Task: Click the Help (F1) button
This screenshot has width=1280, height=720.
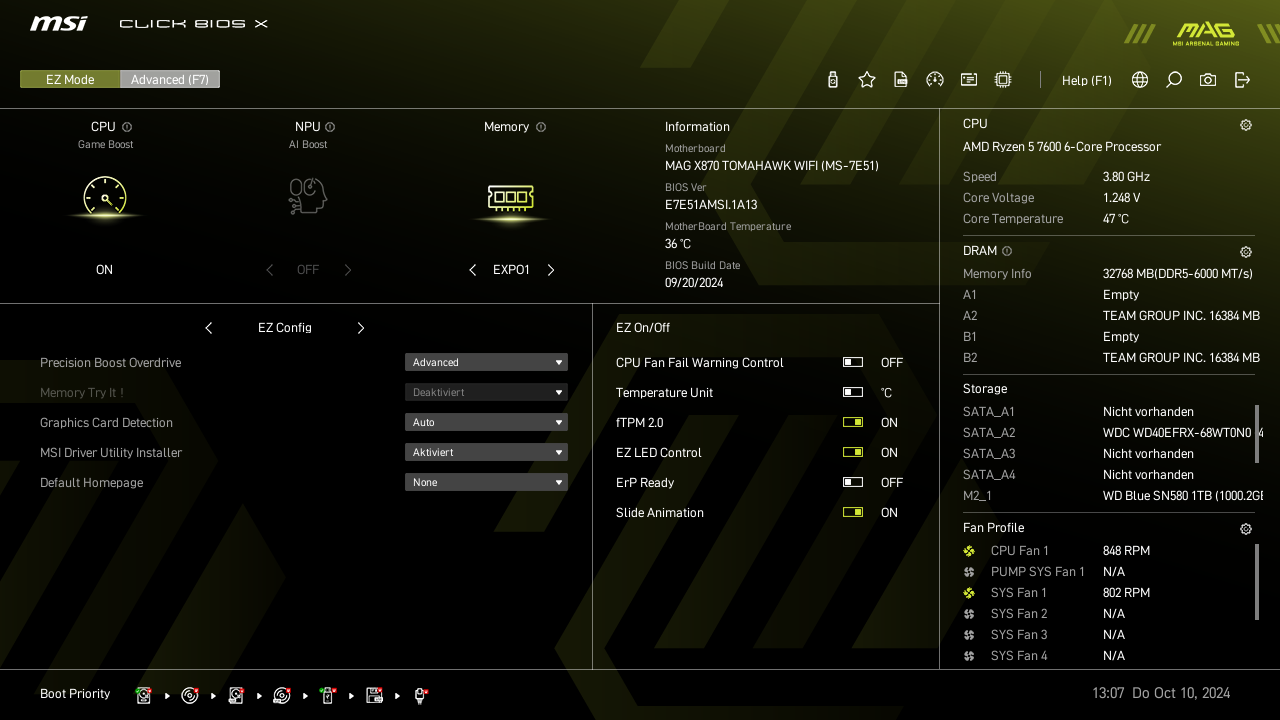Action: [x=1086, y=80]
